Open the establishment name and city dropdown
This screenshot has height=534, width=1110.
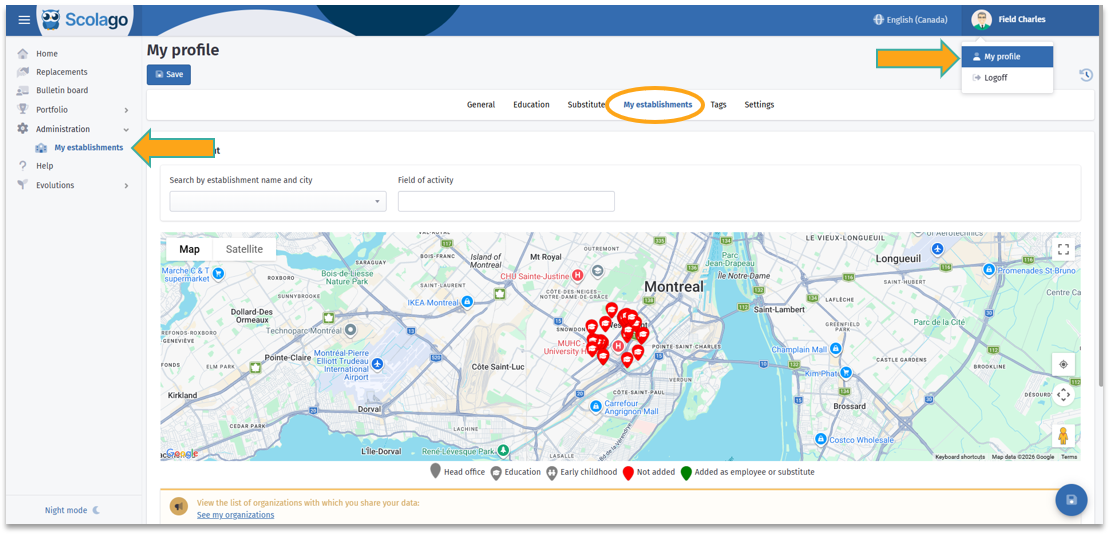[x=278, y=201]
